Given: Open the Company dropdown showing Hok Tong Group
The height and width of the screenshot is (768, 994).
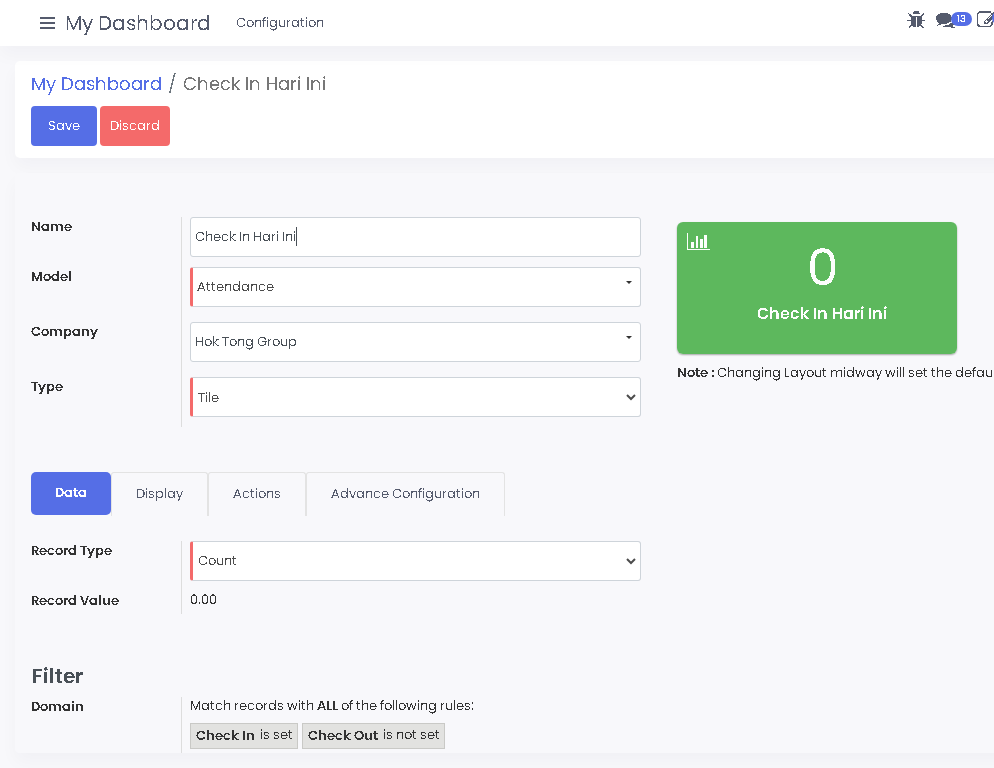Looking at the screenshot, I should [415, 341].
